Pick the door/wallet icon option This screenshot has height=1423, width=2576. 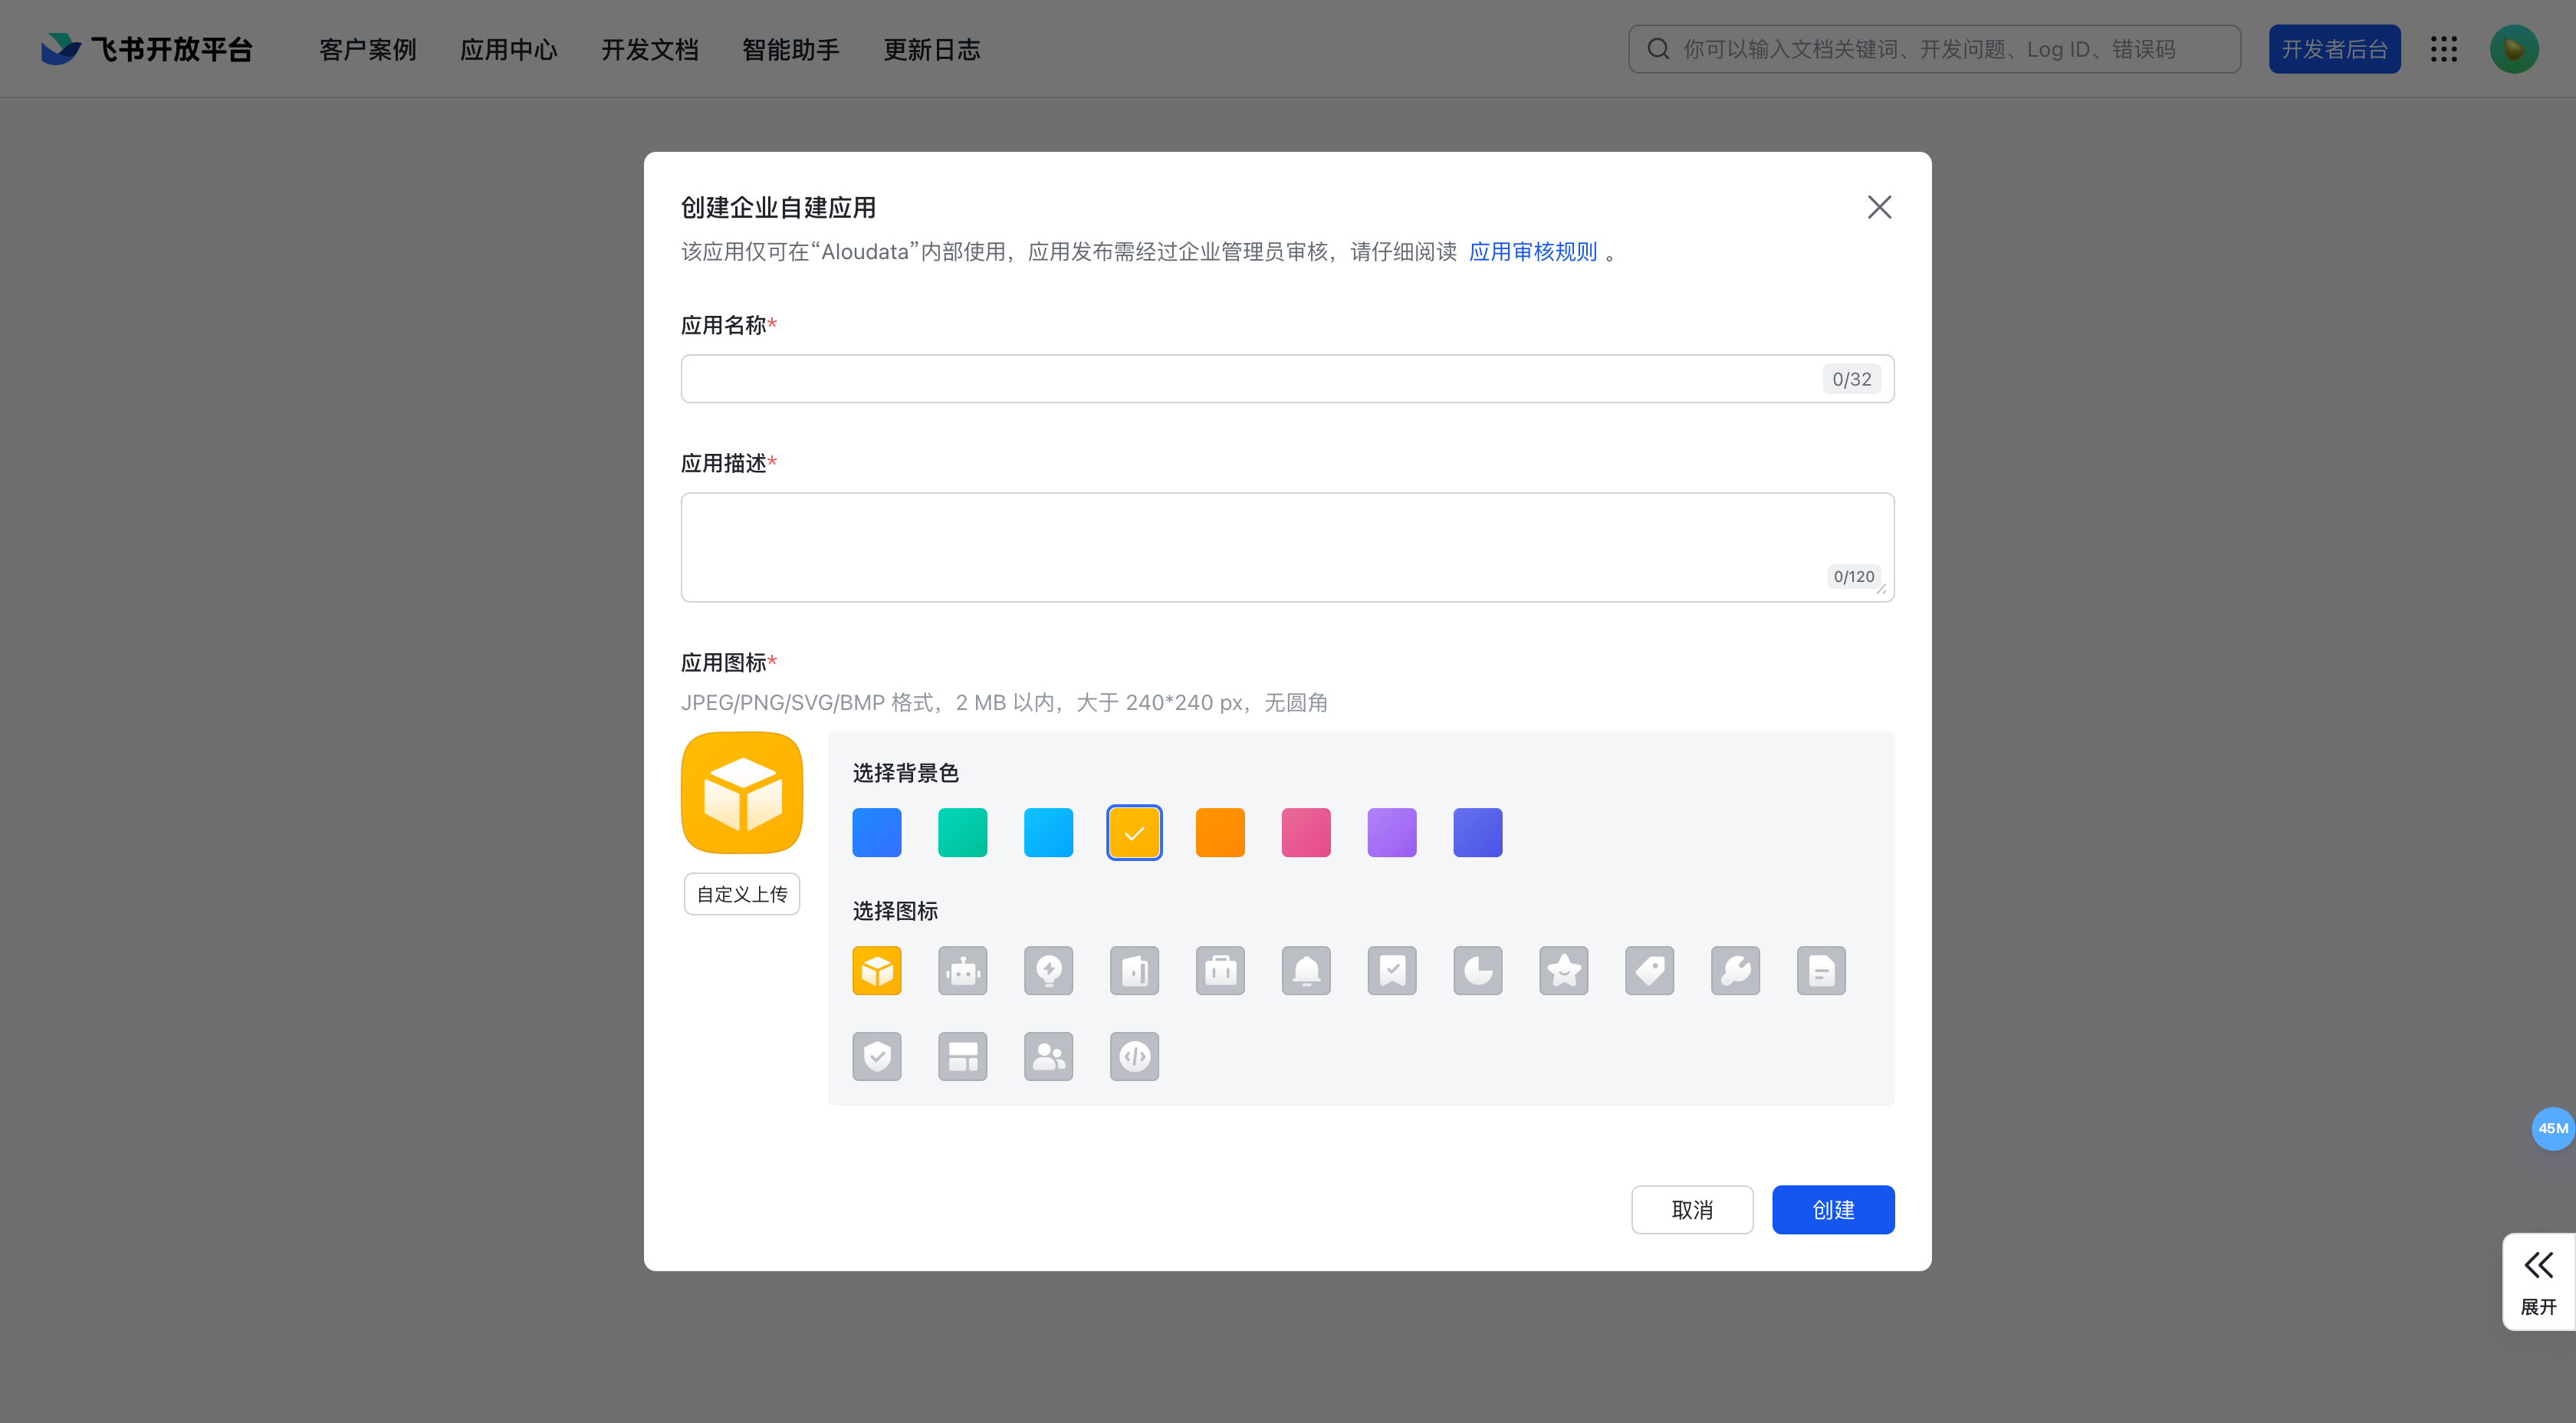1135,970
